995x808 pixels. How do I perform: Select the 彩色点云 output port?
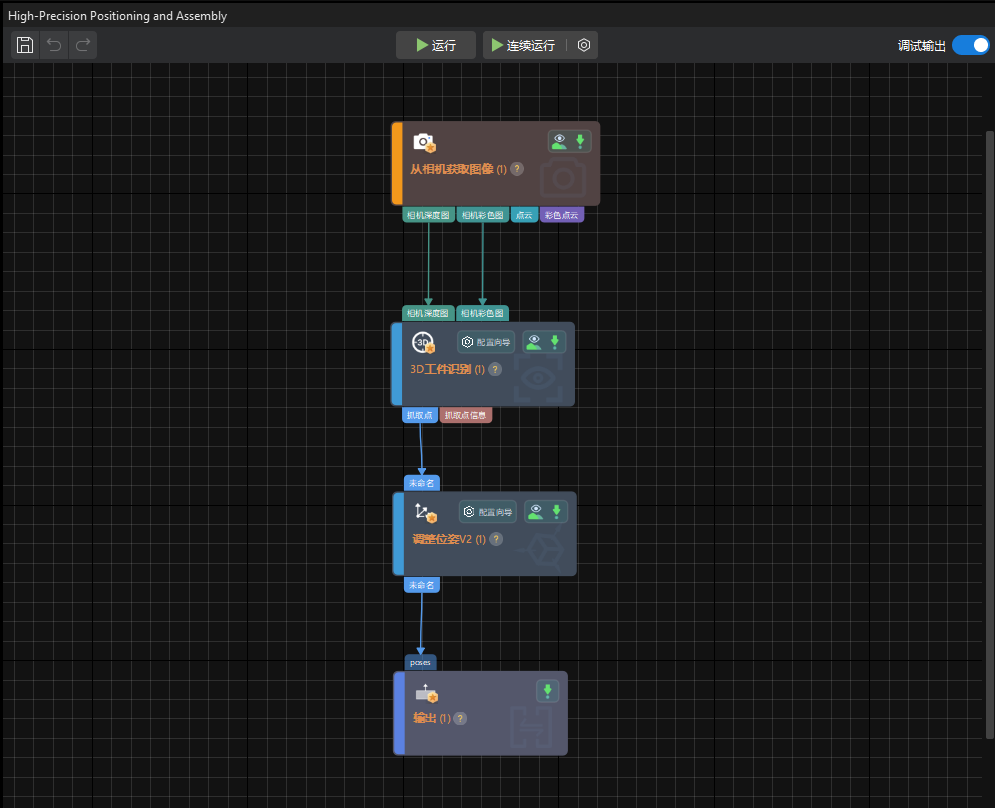click(x=561, y=215)
